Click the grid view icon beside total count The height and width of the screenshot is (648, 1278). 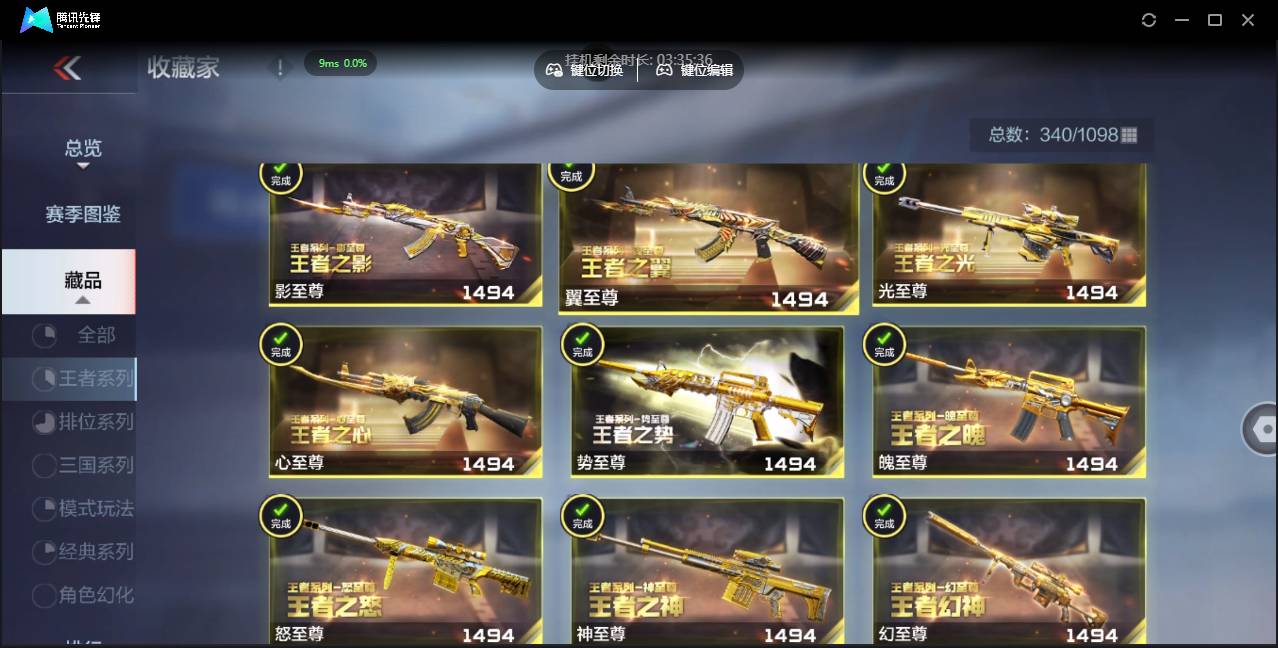coord(1130,135)
